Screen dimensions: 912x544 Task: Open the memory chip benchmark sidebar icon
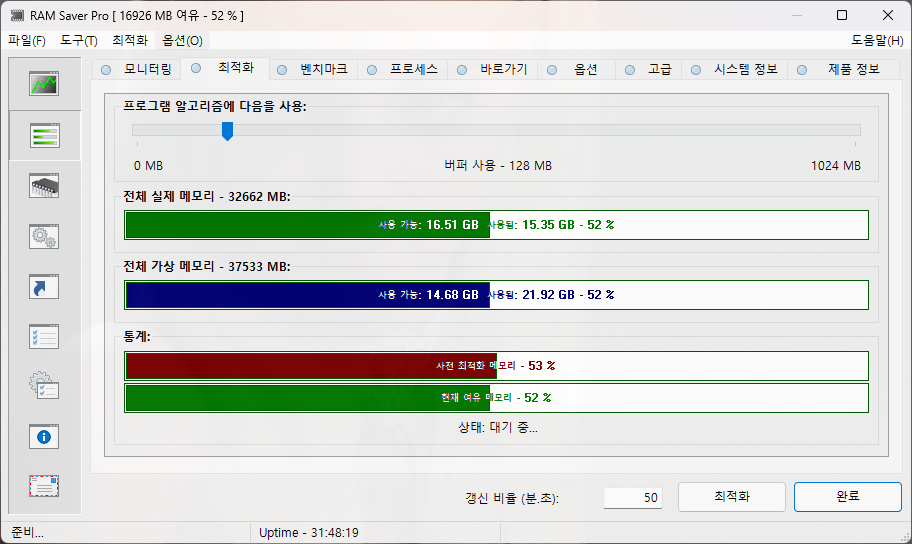(x=44, y=186)
